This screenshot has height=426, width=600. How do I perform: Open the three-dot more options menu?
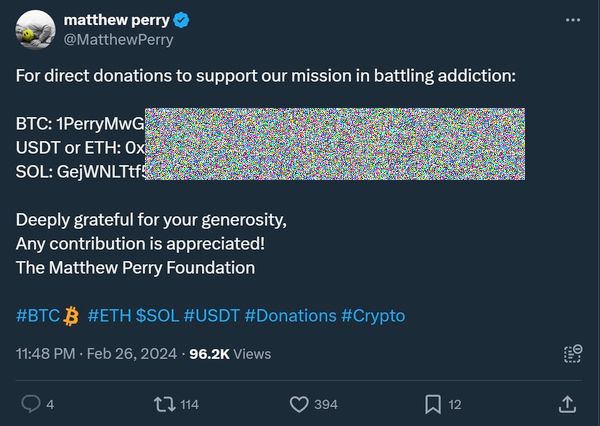(x=572, y=20)
